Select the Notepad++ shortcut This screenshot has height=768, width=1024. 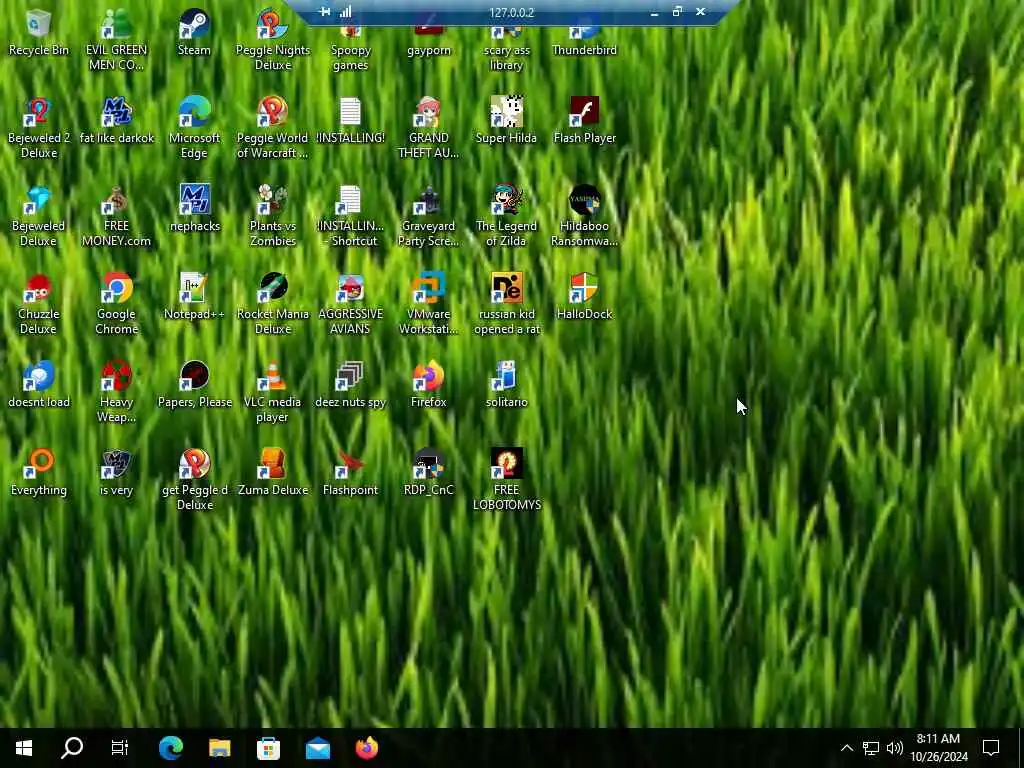(x=194, y=297)
